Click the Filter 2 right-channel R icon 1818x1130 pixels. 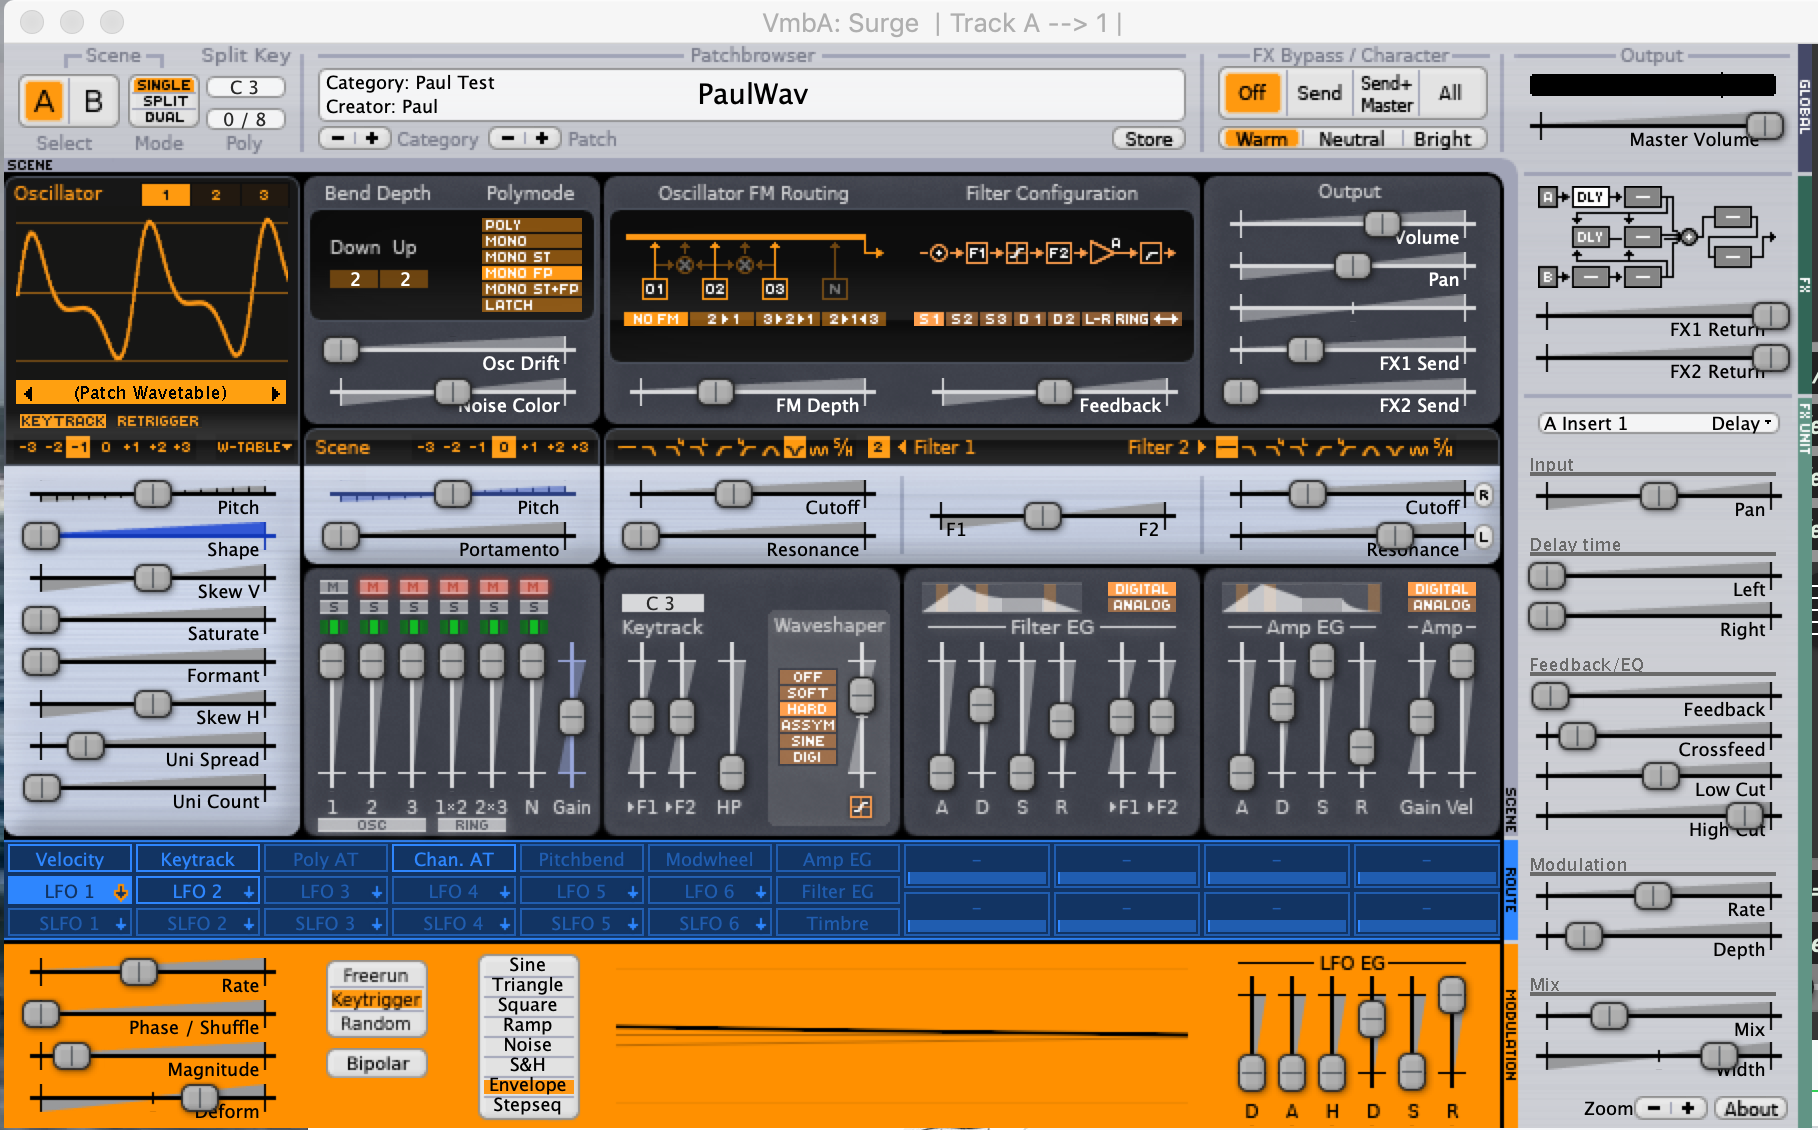point(1483,494)
